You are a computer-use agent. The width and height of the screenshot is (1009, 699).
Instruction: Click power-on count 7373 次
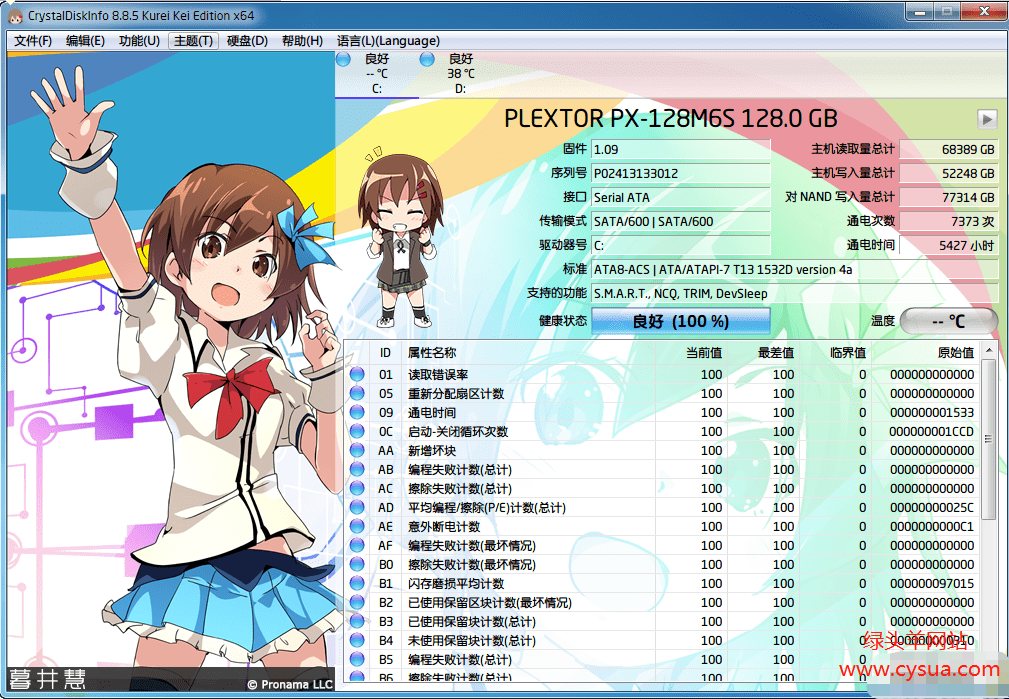949,221
